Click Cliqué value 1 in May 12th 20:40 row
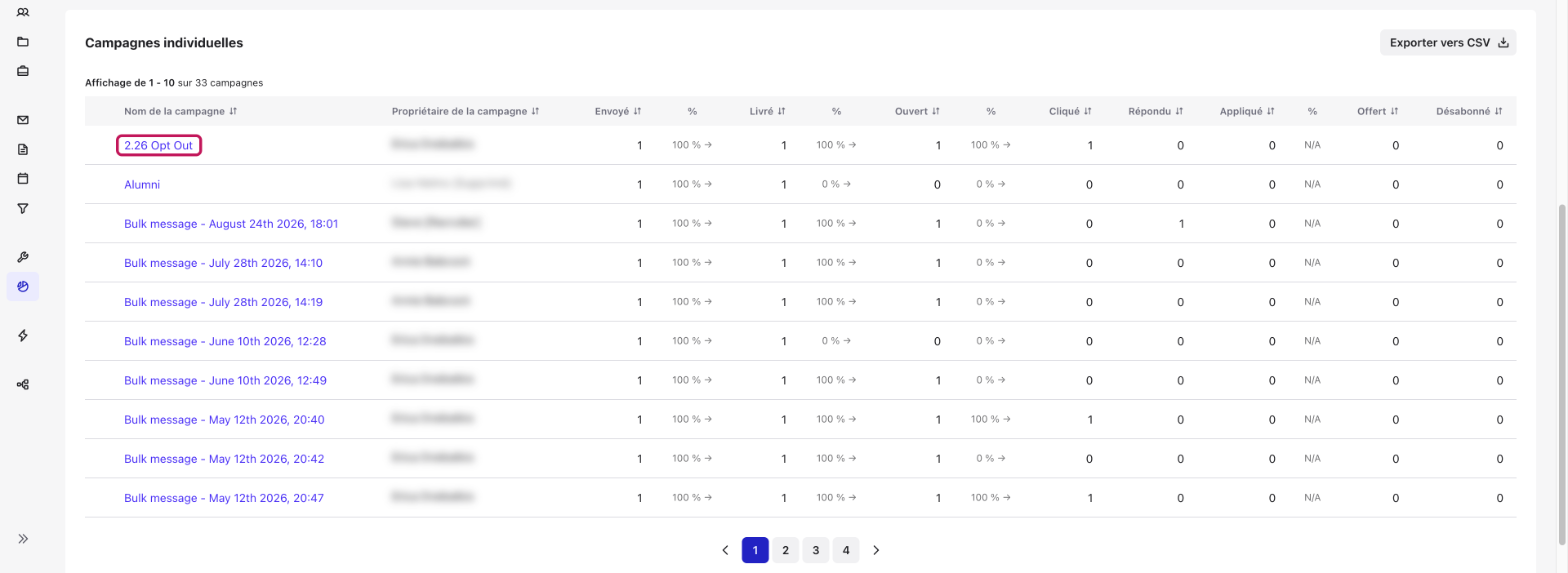Viewport: 1568px width, 573px height. click(x=1090, y=420)
